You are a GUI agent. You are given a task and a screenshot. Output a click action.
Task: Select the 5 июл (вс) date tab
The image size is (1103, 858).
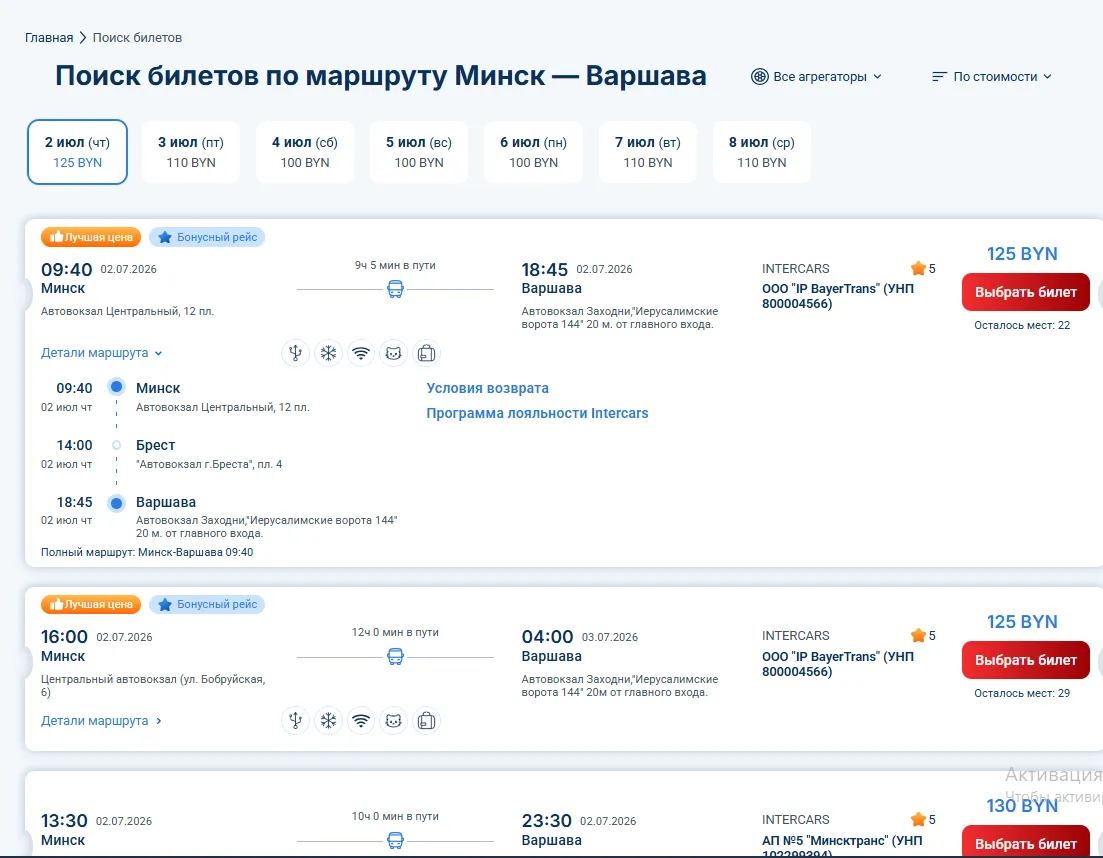point(419,152)
